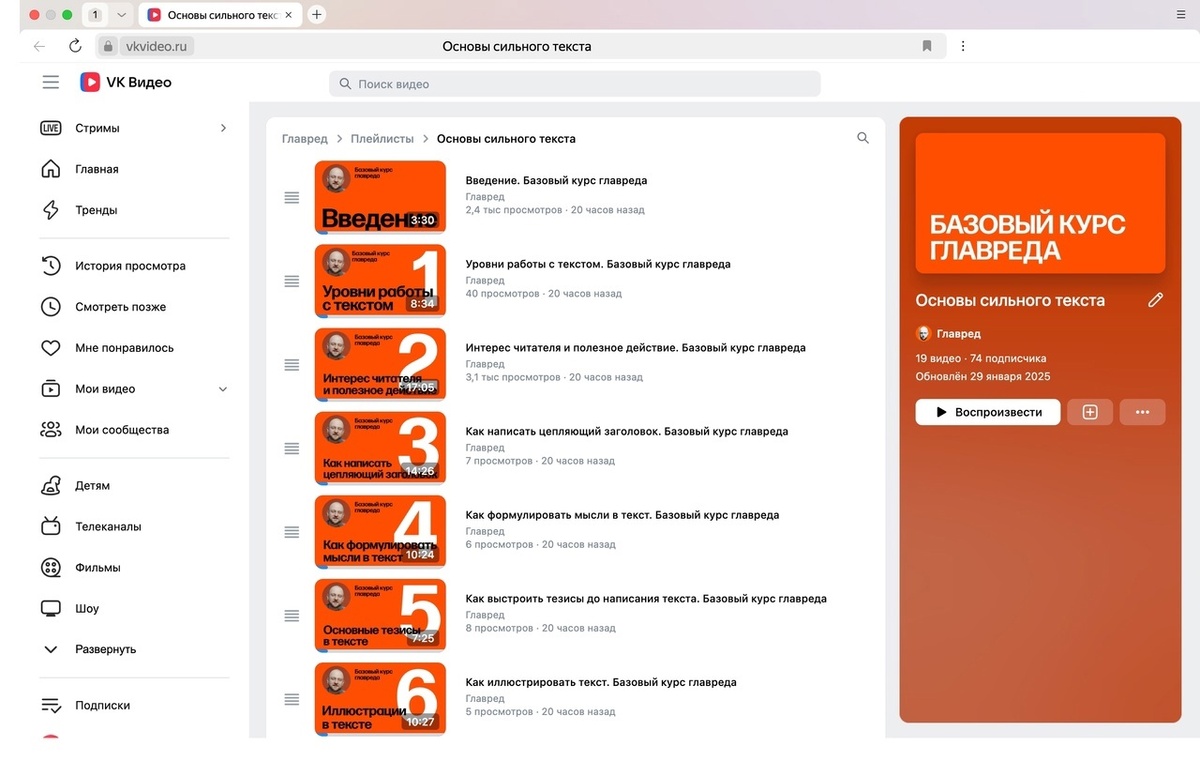Open video thumbnail numbered 4, 10:24
Screen dimensions: 1200x761
pos(380,532)
